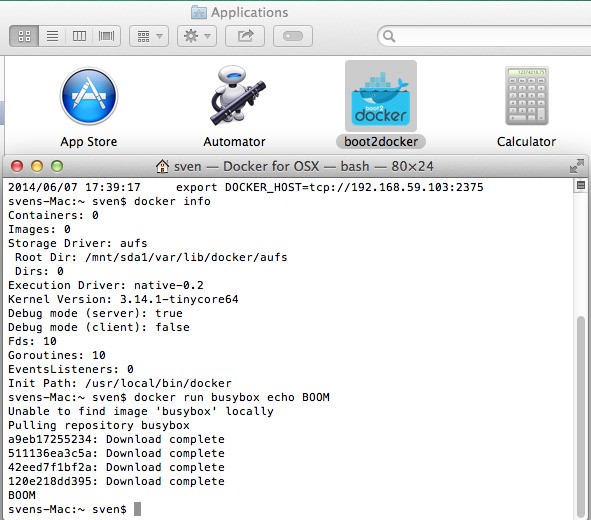Click the Terminal split pane button
The height and width of the screenshot is (520, 591).
pos(581,185)
